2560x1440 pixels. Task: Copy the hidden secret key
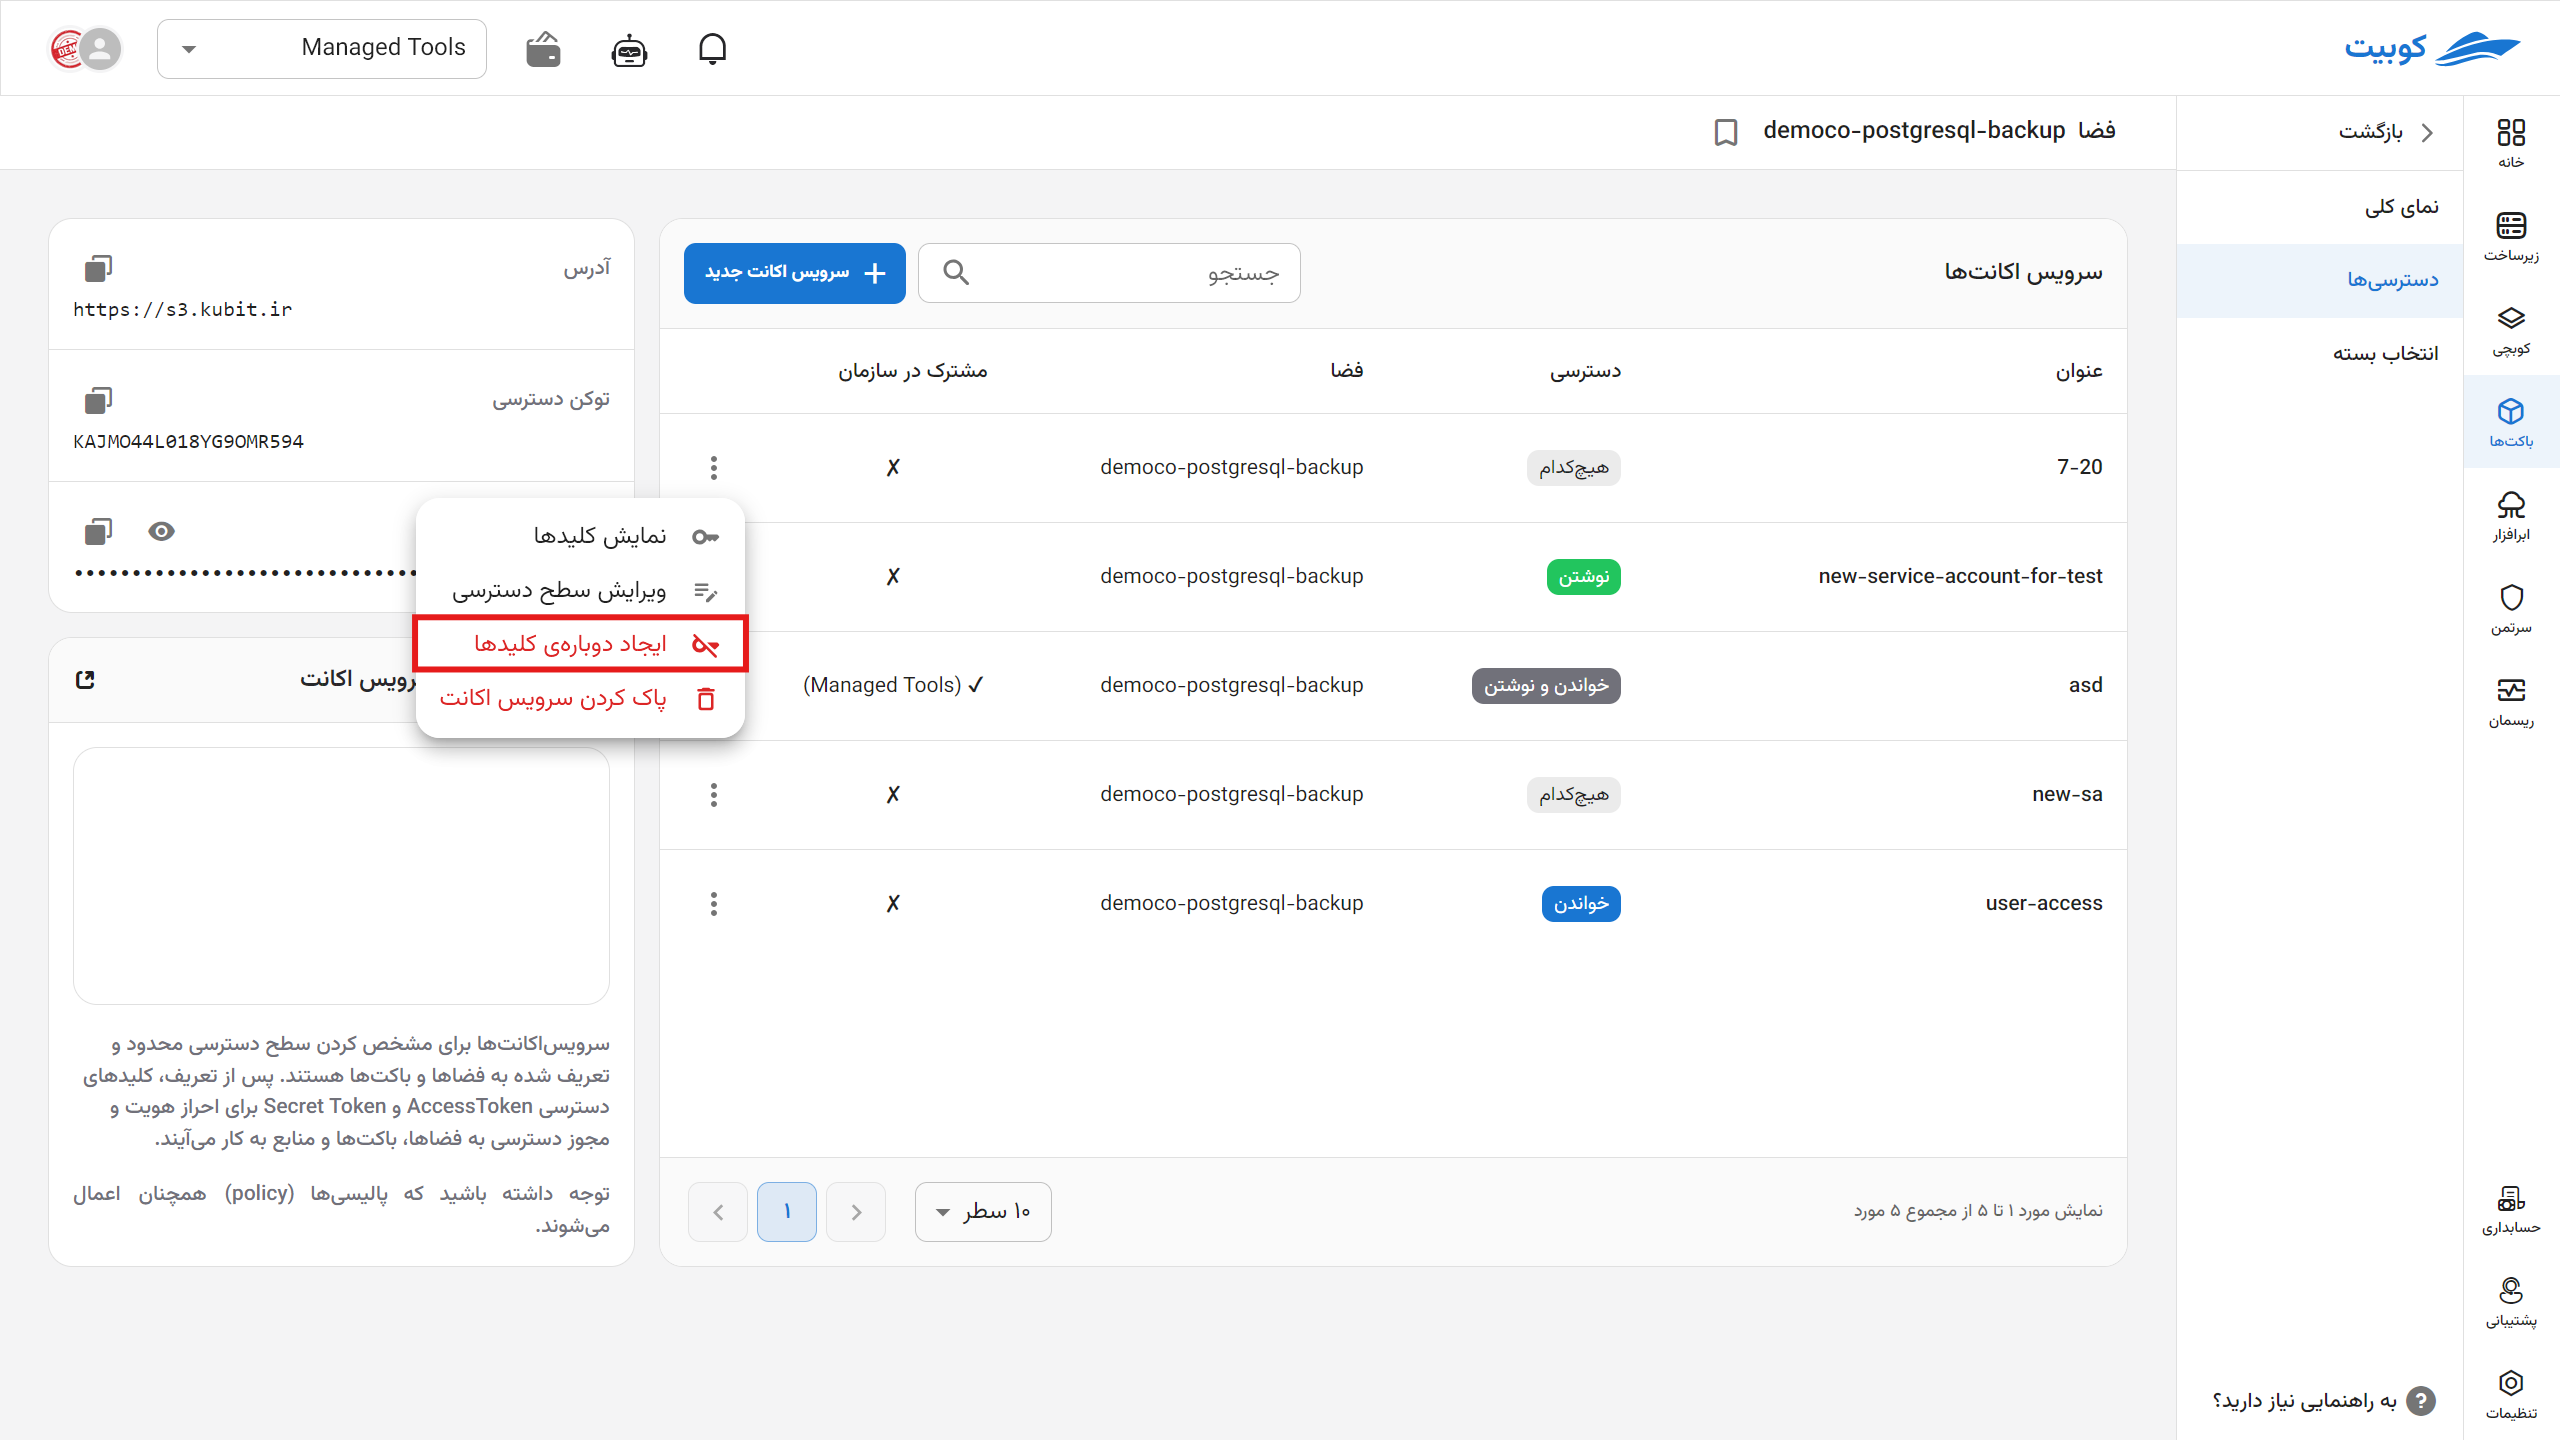click(98, 531)
